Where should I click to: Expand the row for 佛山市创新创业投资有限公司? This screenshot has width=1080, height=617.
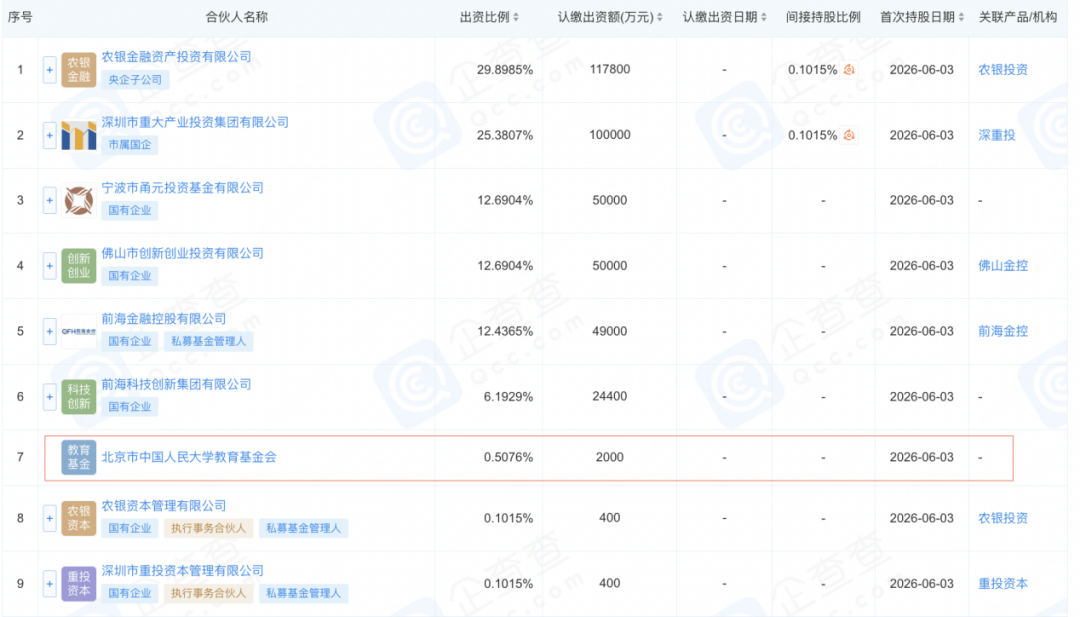50,266
